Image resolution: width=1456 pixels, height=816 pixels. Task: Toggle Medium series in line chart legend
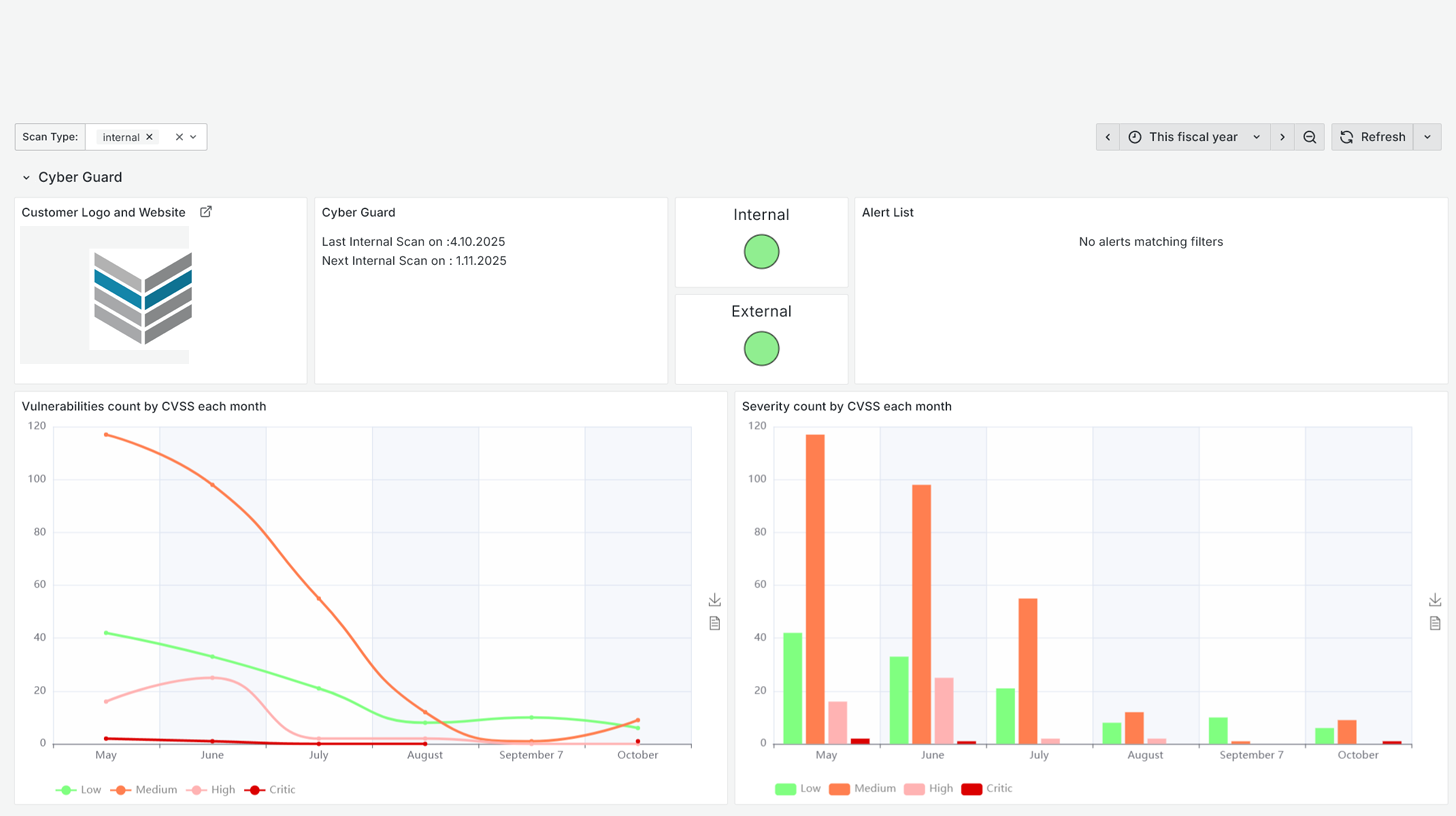tap(145, 790)
